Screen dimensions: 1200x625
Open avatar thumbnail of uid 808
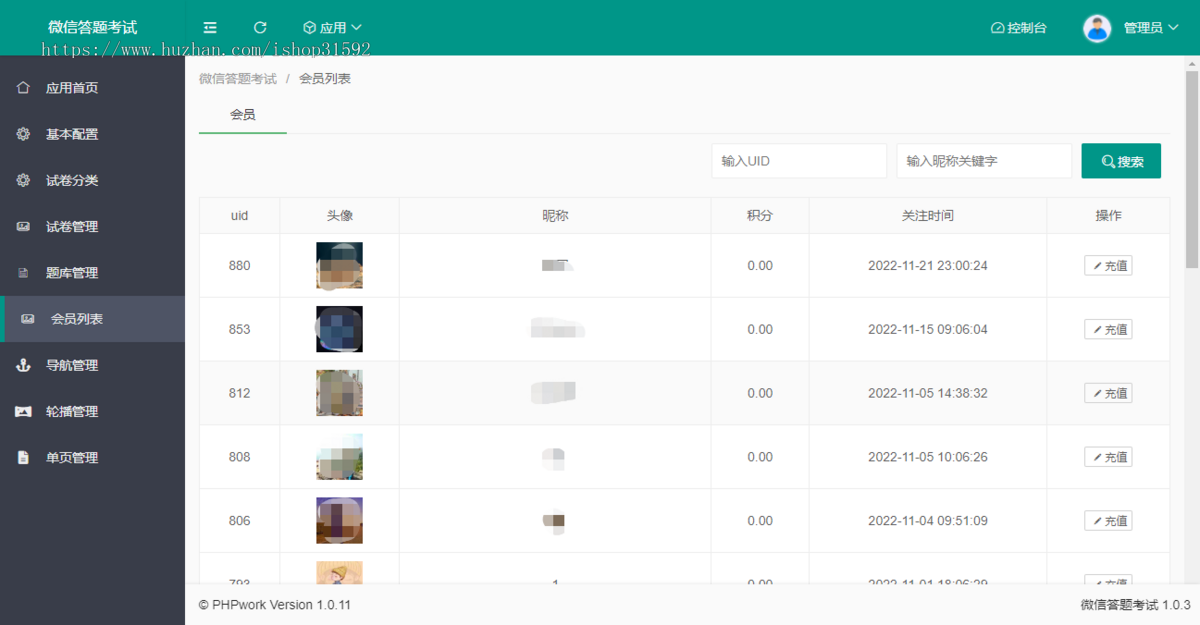[339, 457]
